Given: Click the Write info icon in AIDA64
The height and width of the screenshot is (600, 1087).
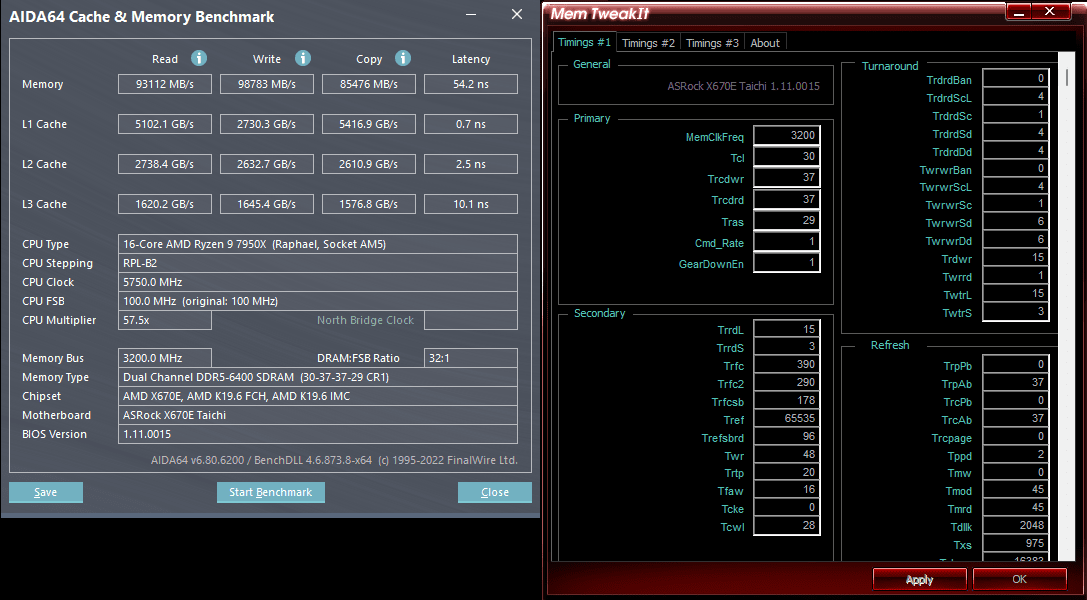Looking at the screenshot, I should click(x=303, y=58).
